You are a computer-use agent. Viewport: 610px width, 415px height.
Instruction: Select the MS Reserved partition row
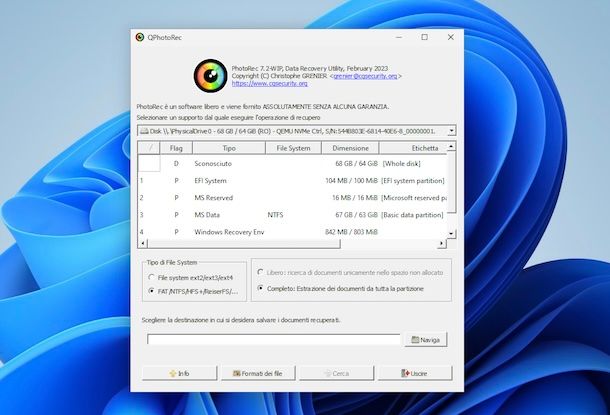click(x=292, y=198)
